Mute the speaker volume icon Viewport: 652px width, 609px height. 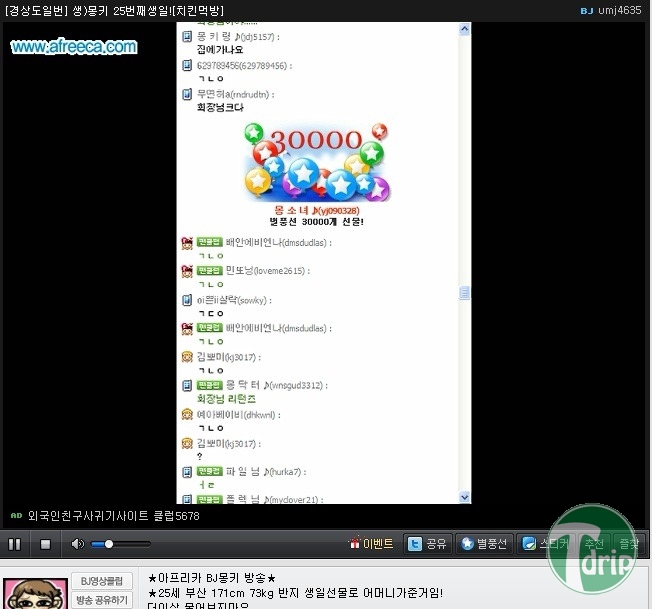[x=77, y=544]
